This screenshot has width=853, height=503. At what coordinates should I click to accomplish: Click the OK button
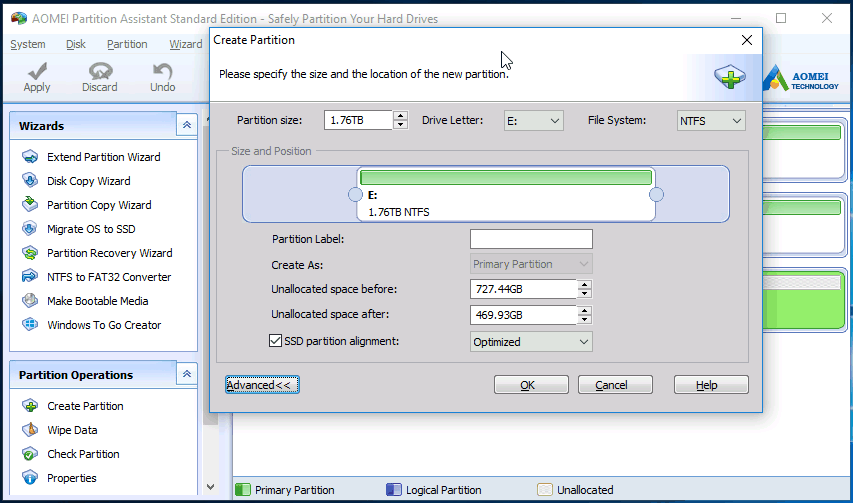tap(531, 385)
